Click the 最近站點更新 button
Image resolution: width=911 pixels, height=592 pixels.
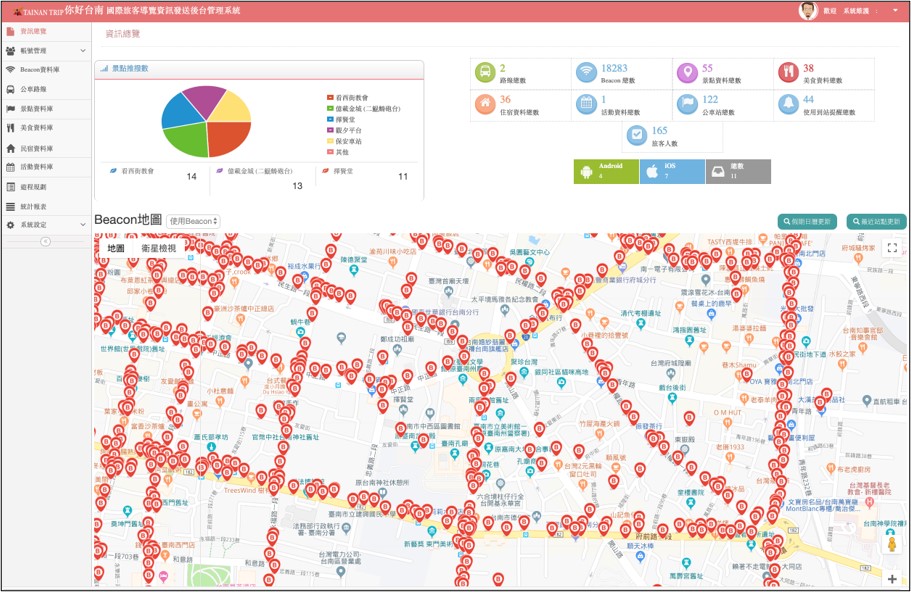pos(876,221)
